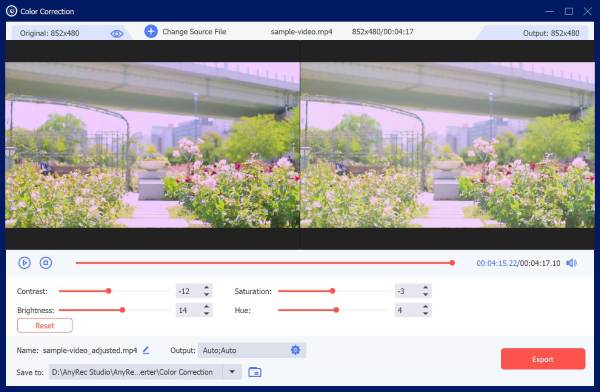Image resolution: width=600 pixels, height=392 pixels.
Task: Click the Output: 852x480 label
Action: point(551,33)
